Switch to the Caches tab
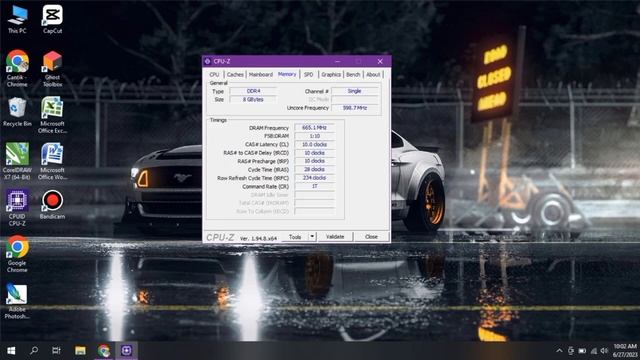 click(235, 75)
